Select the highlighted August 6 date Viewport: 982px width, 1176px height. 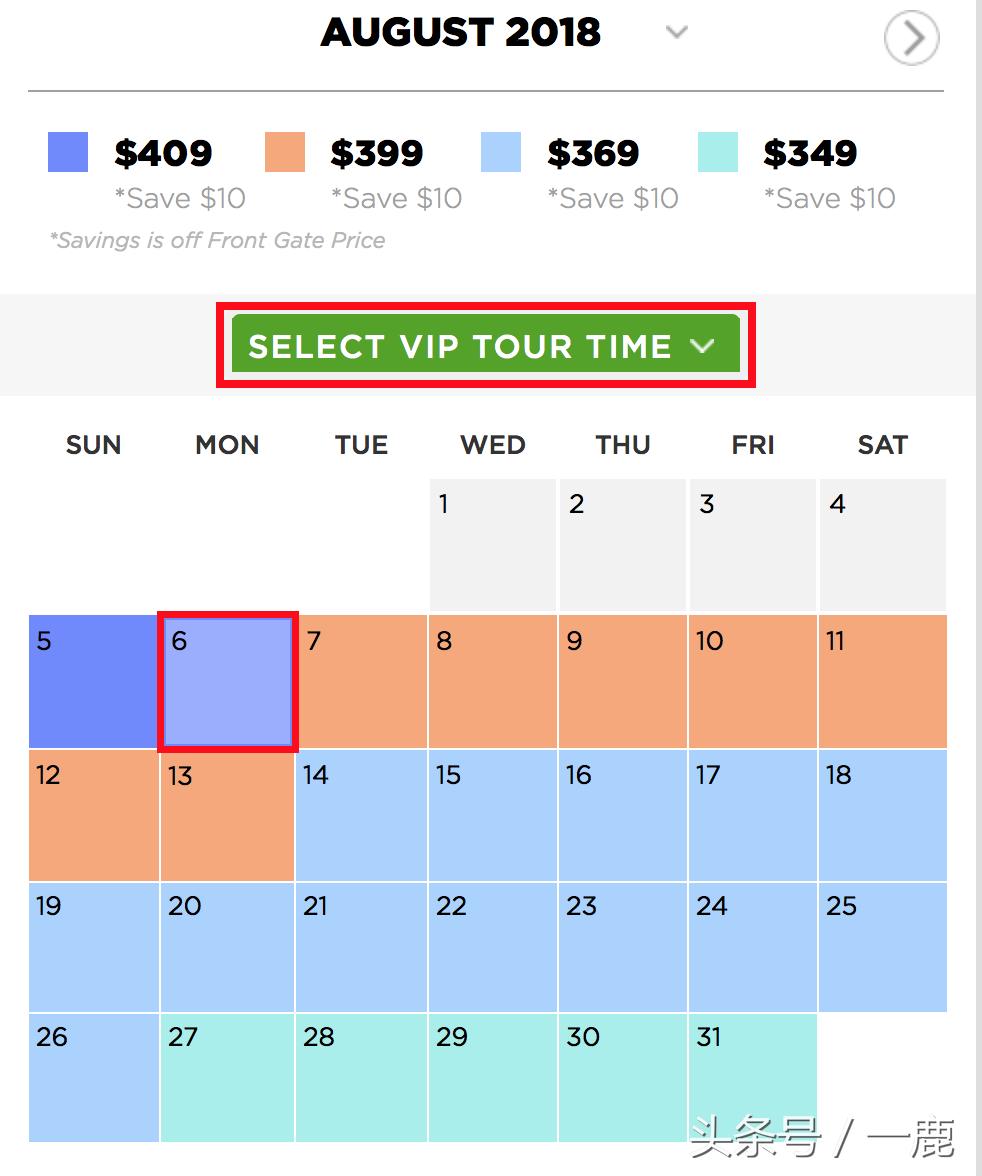coord(228,681)
